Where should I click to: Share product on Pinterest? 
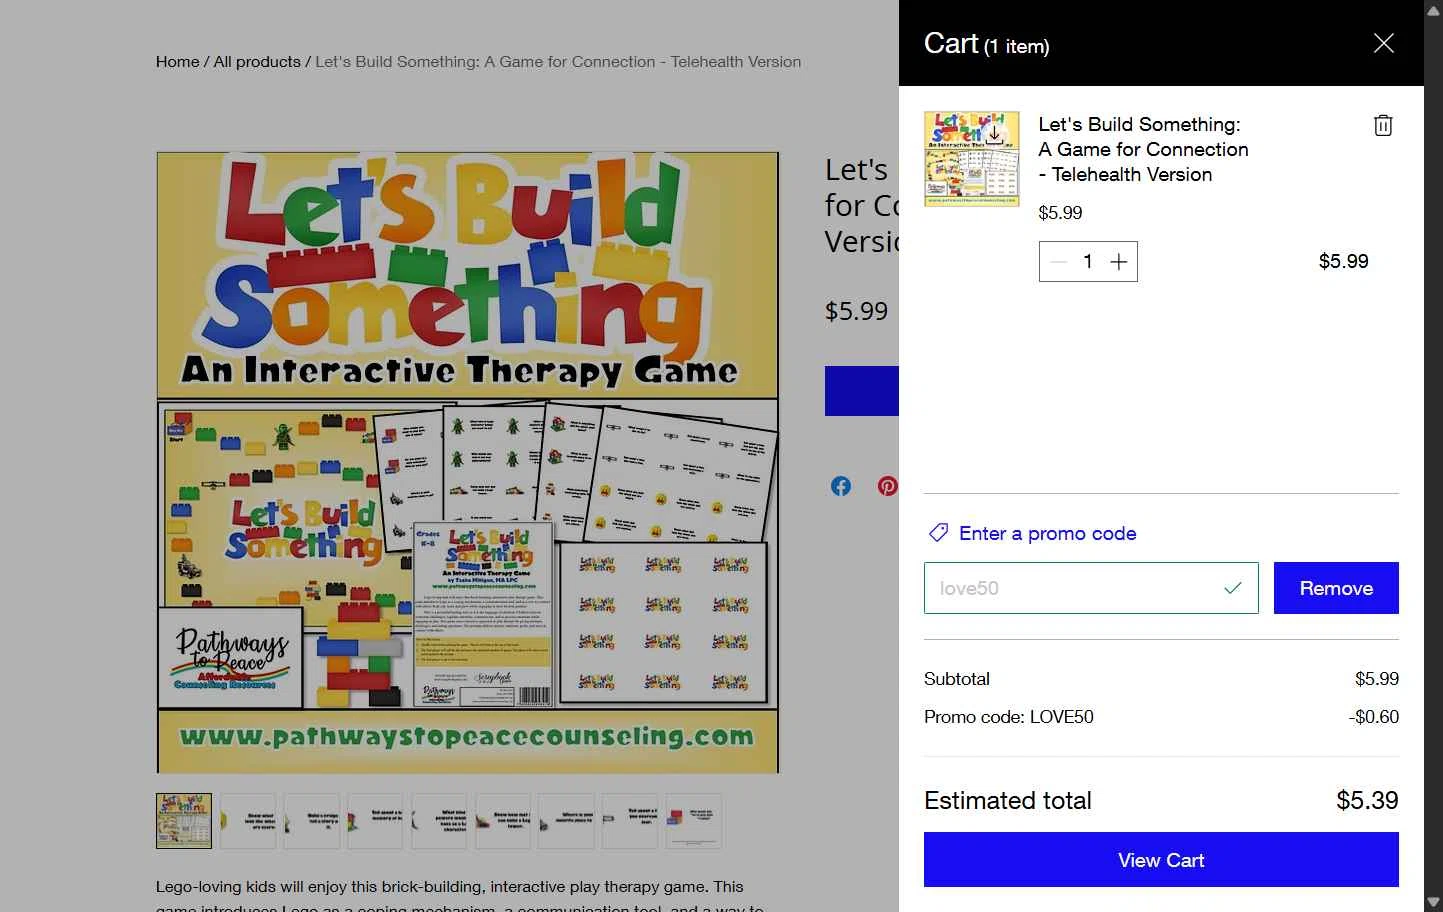(887, 486)
